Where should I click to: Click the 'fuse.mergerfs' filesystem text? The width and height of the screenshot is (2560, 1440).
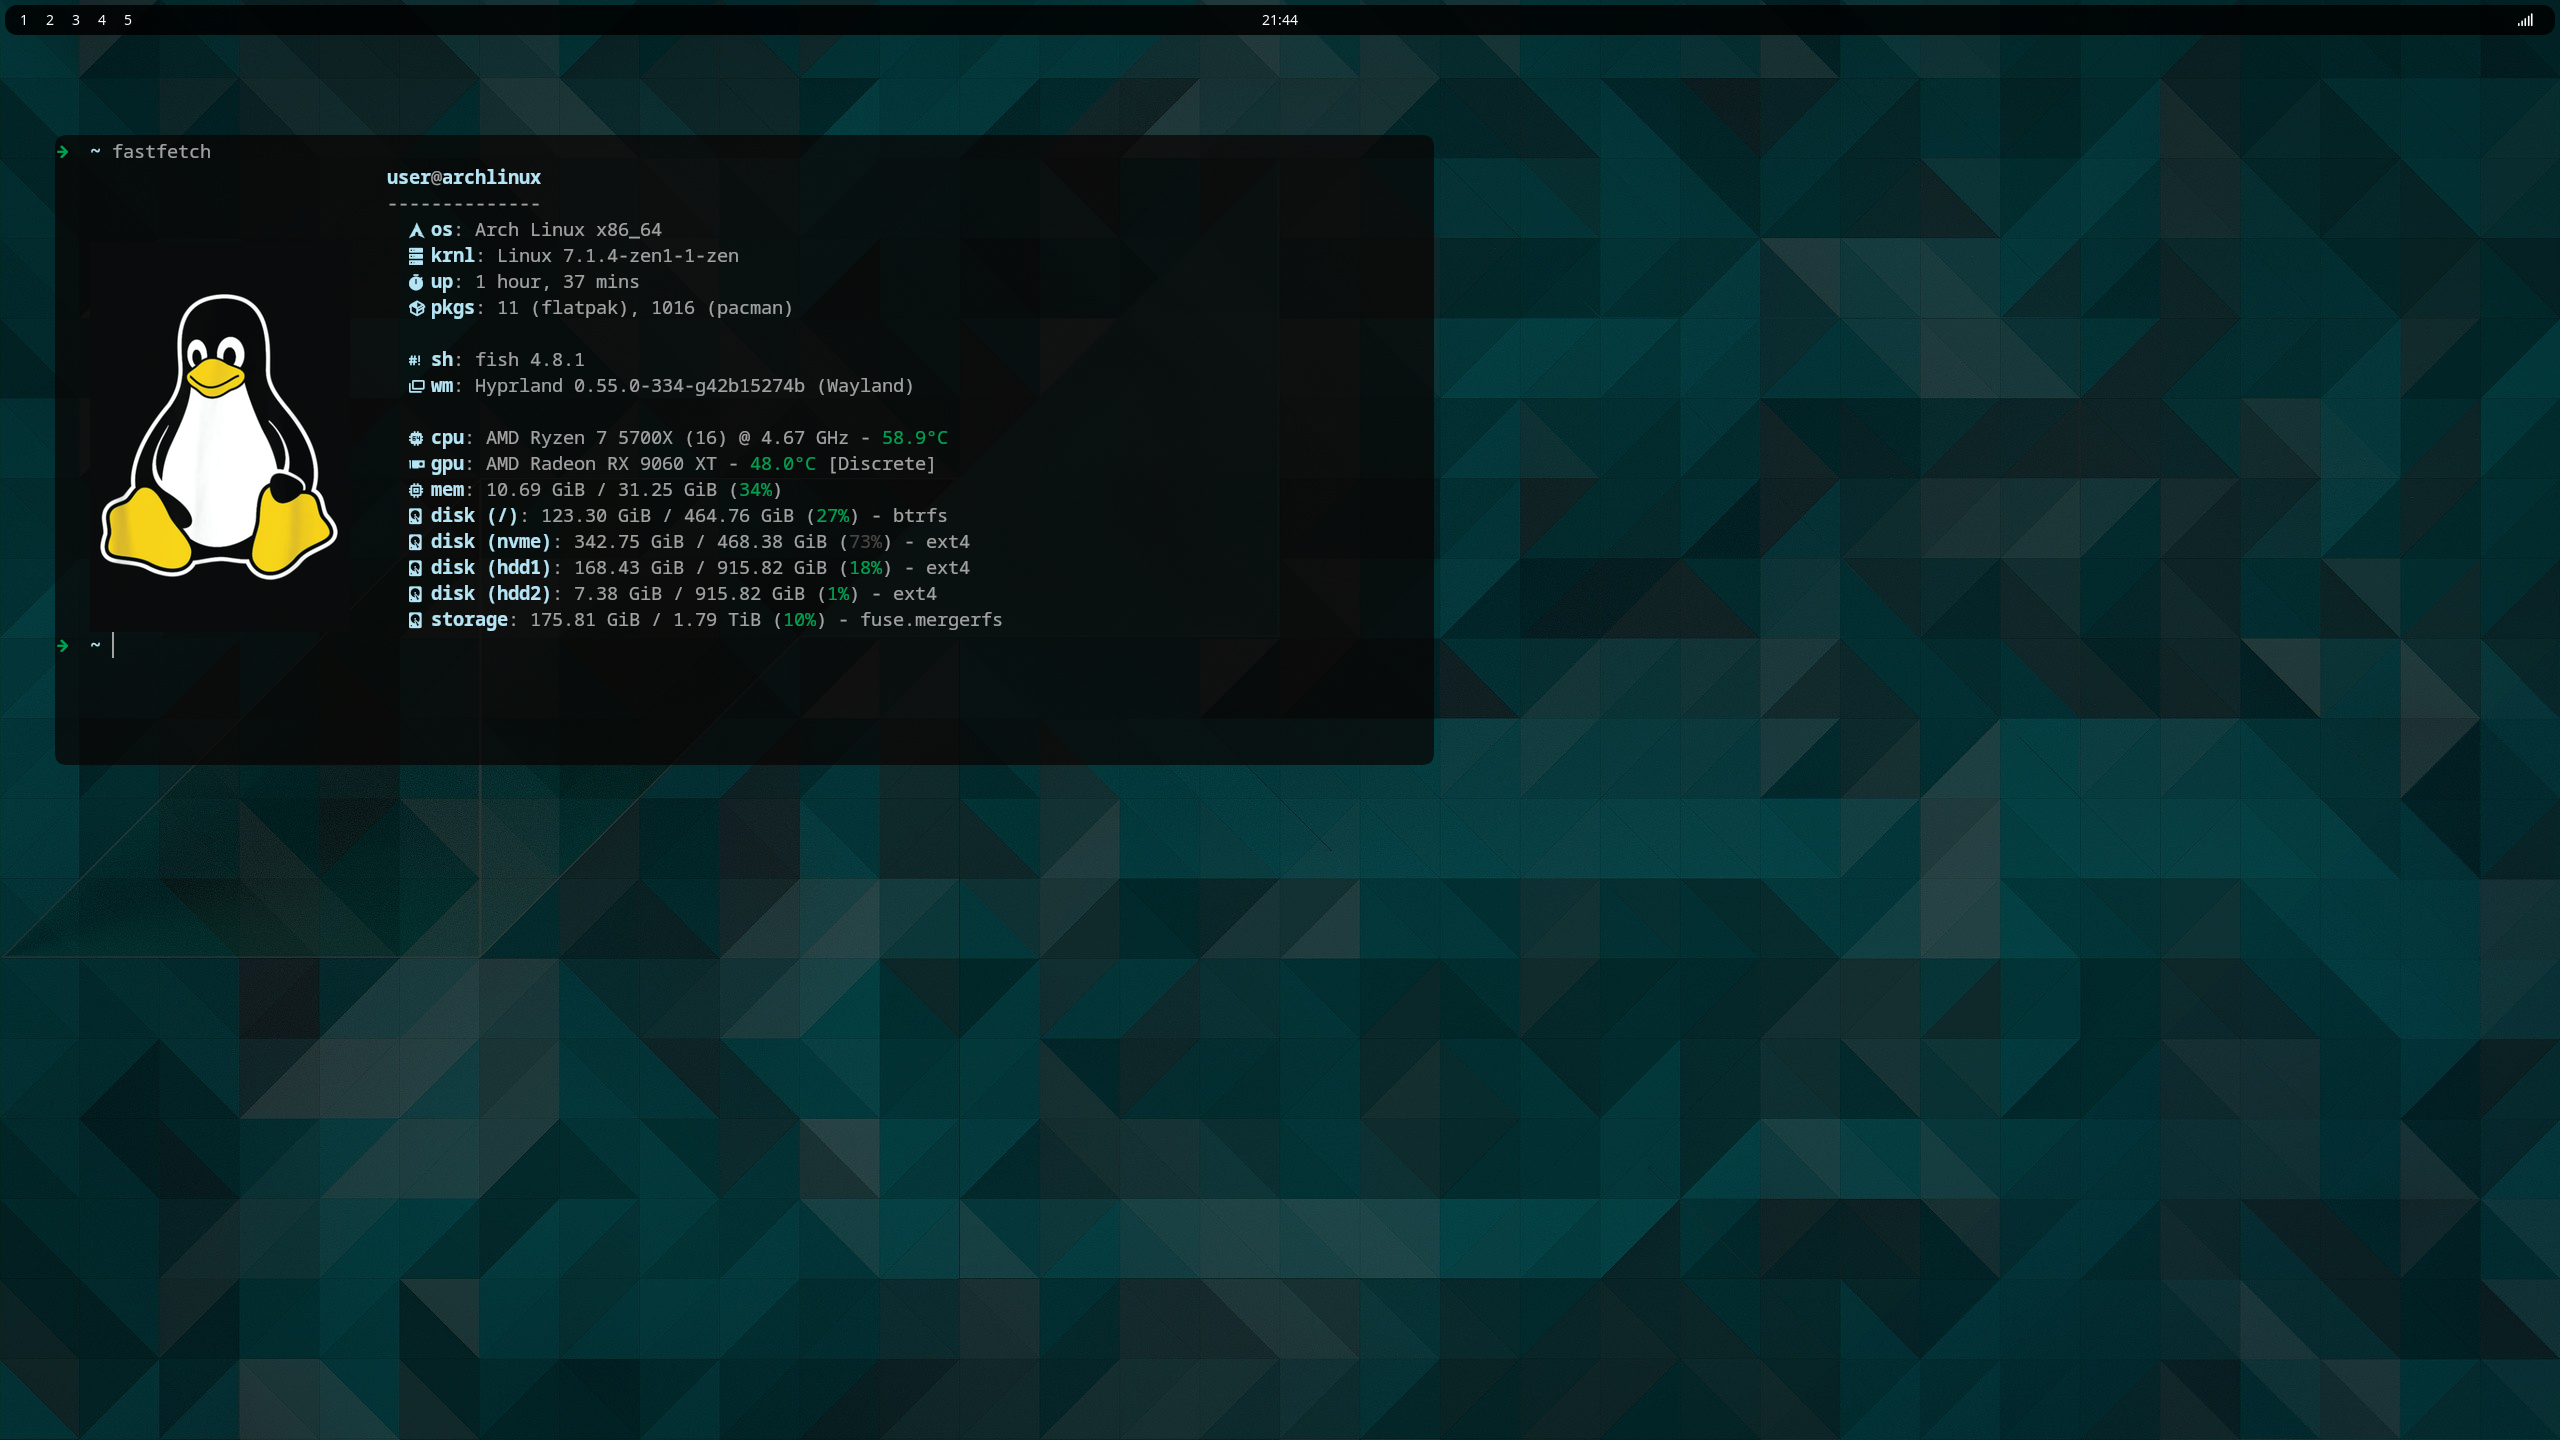tap(931, 620)
